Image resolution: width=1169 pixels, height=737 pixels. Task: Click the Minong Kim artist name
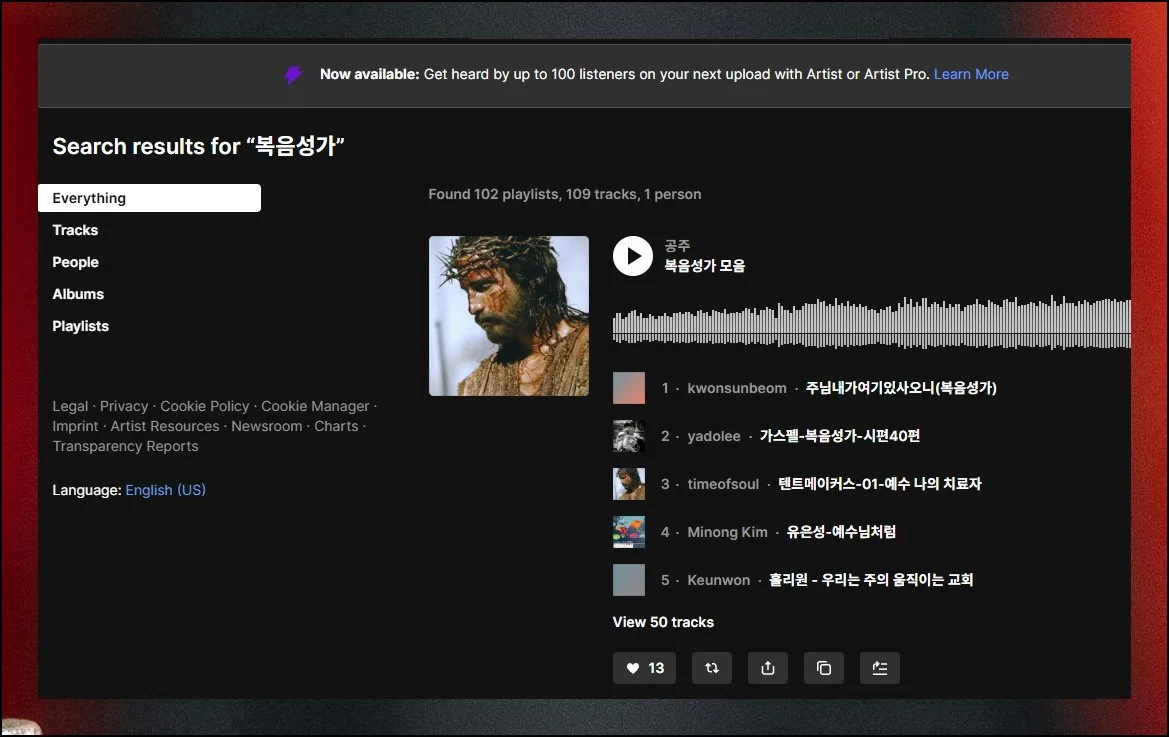[x=727, y=532]
